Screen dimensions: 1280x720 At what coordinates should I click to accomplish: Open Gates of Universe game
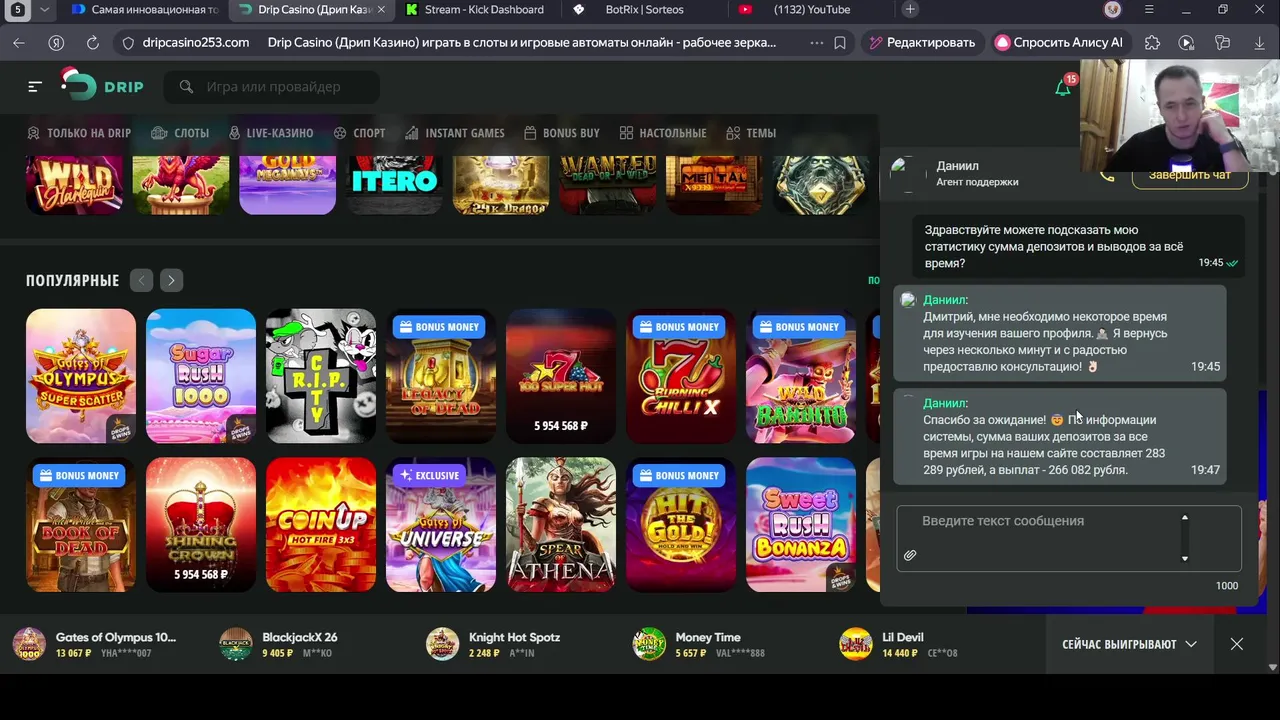[x=441, y=525]
